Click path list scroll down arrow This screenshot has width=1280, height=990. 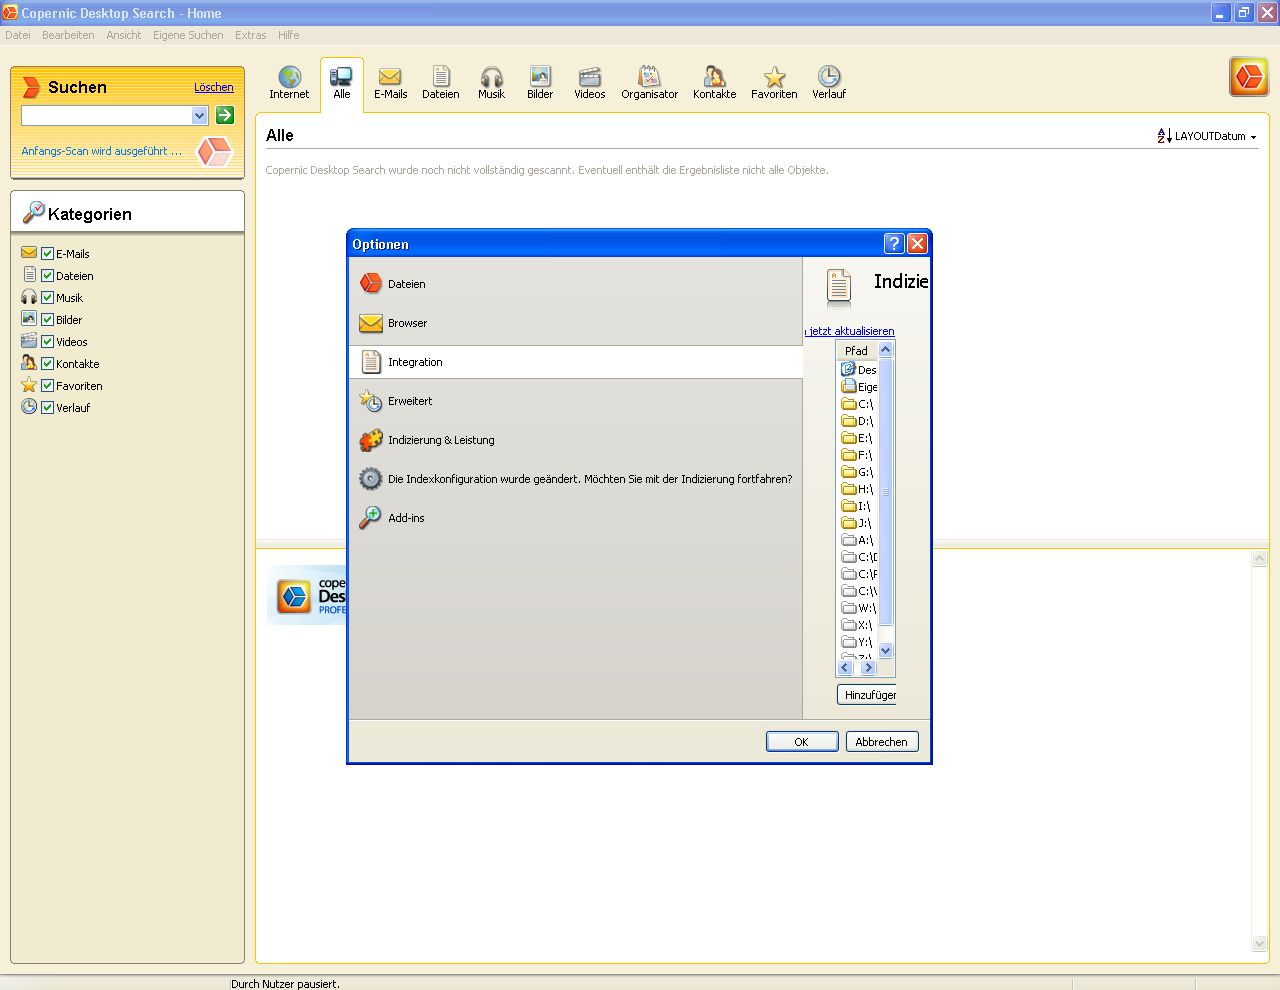pyautogui.click(x=886, y=651)
